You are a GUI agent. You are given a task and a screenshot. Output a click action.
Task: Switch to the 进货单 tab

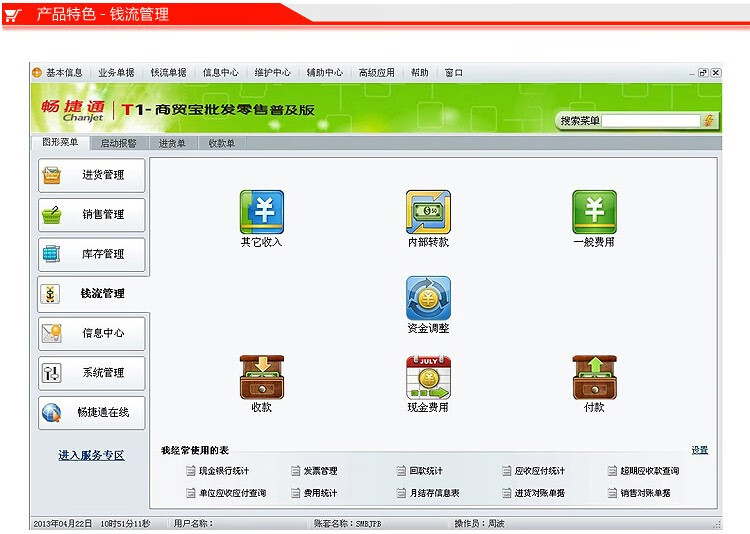coord(172,143)
